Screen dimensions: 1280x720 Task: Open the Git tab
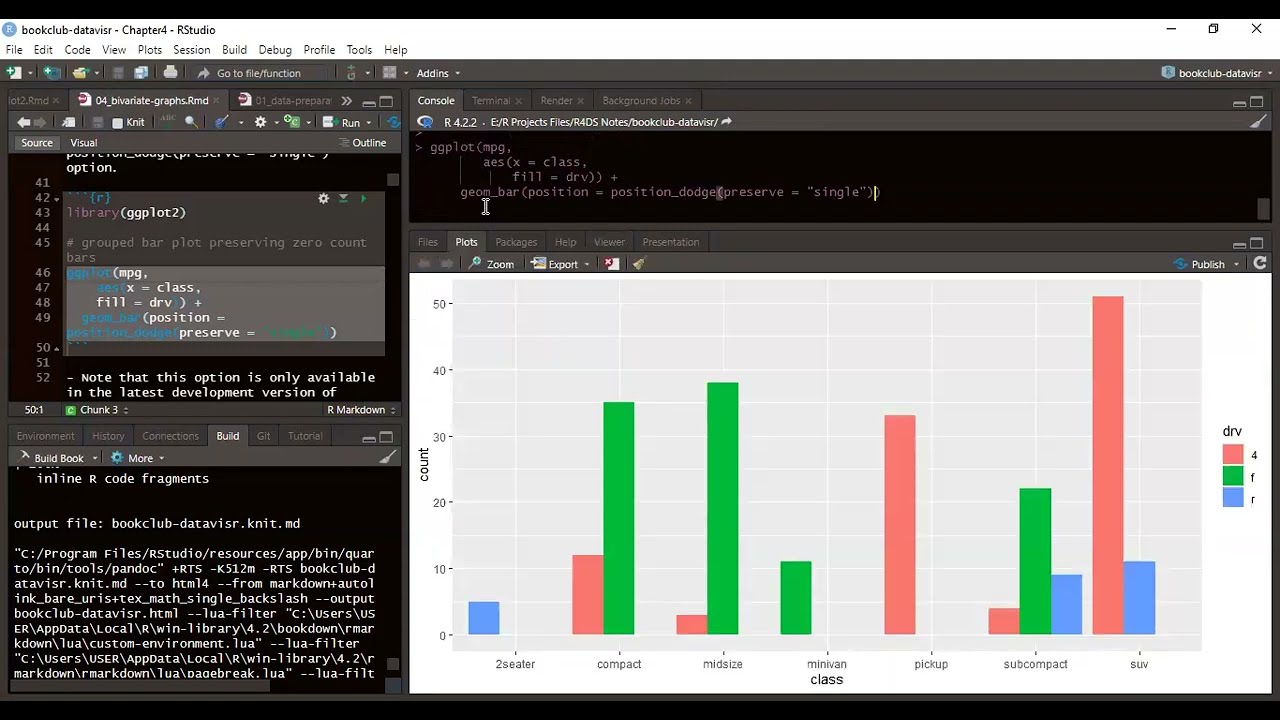[263, 436]
